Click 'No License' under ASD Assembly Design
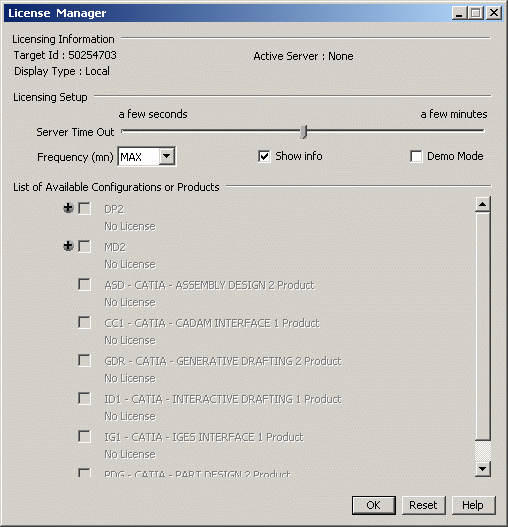 point(130,302)
